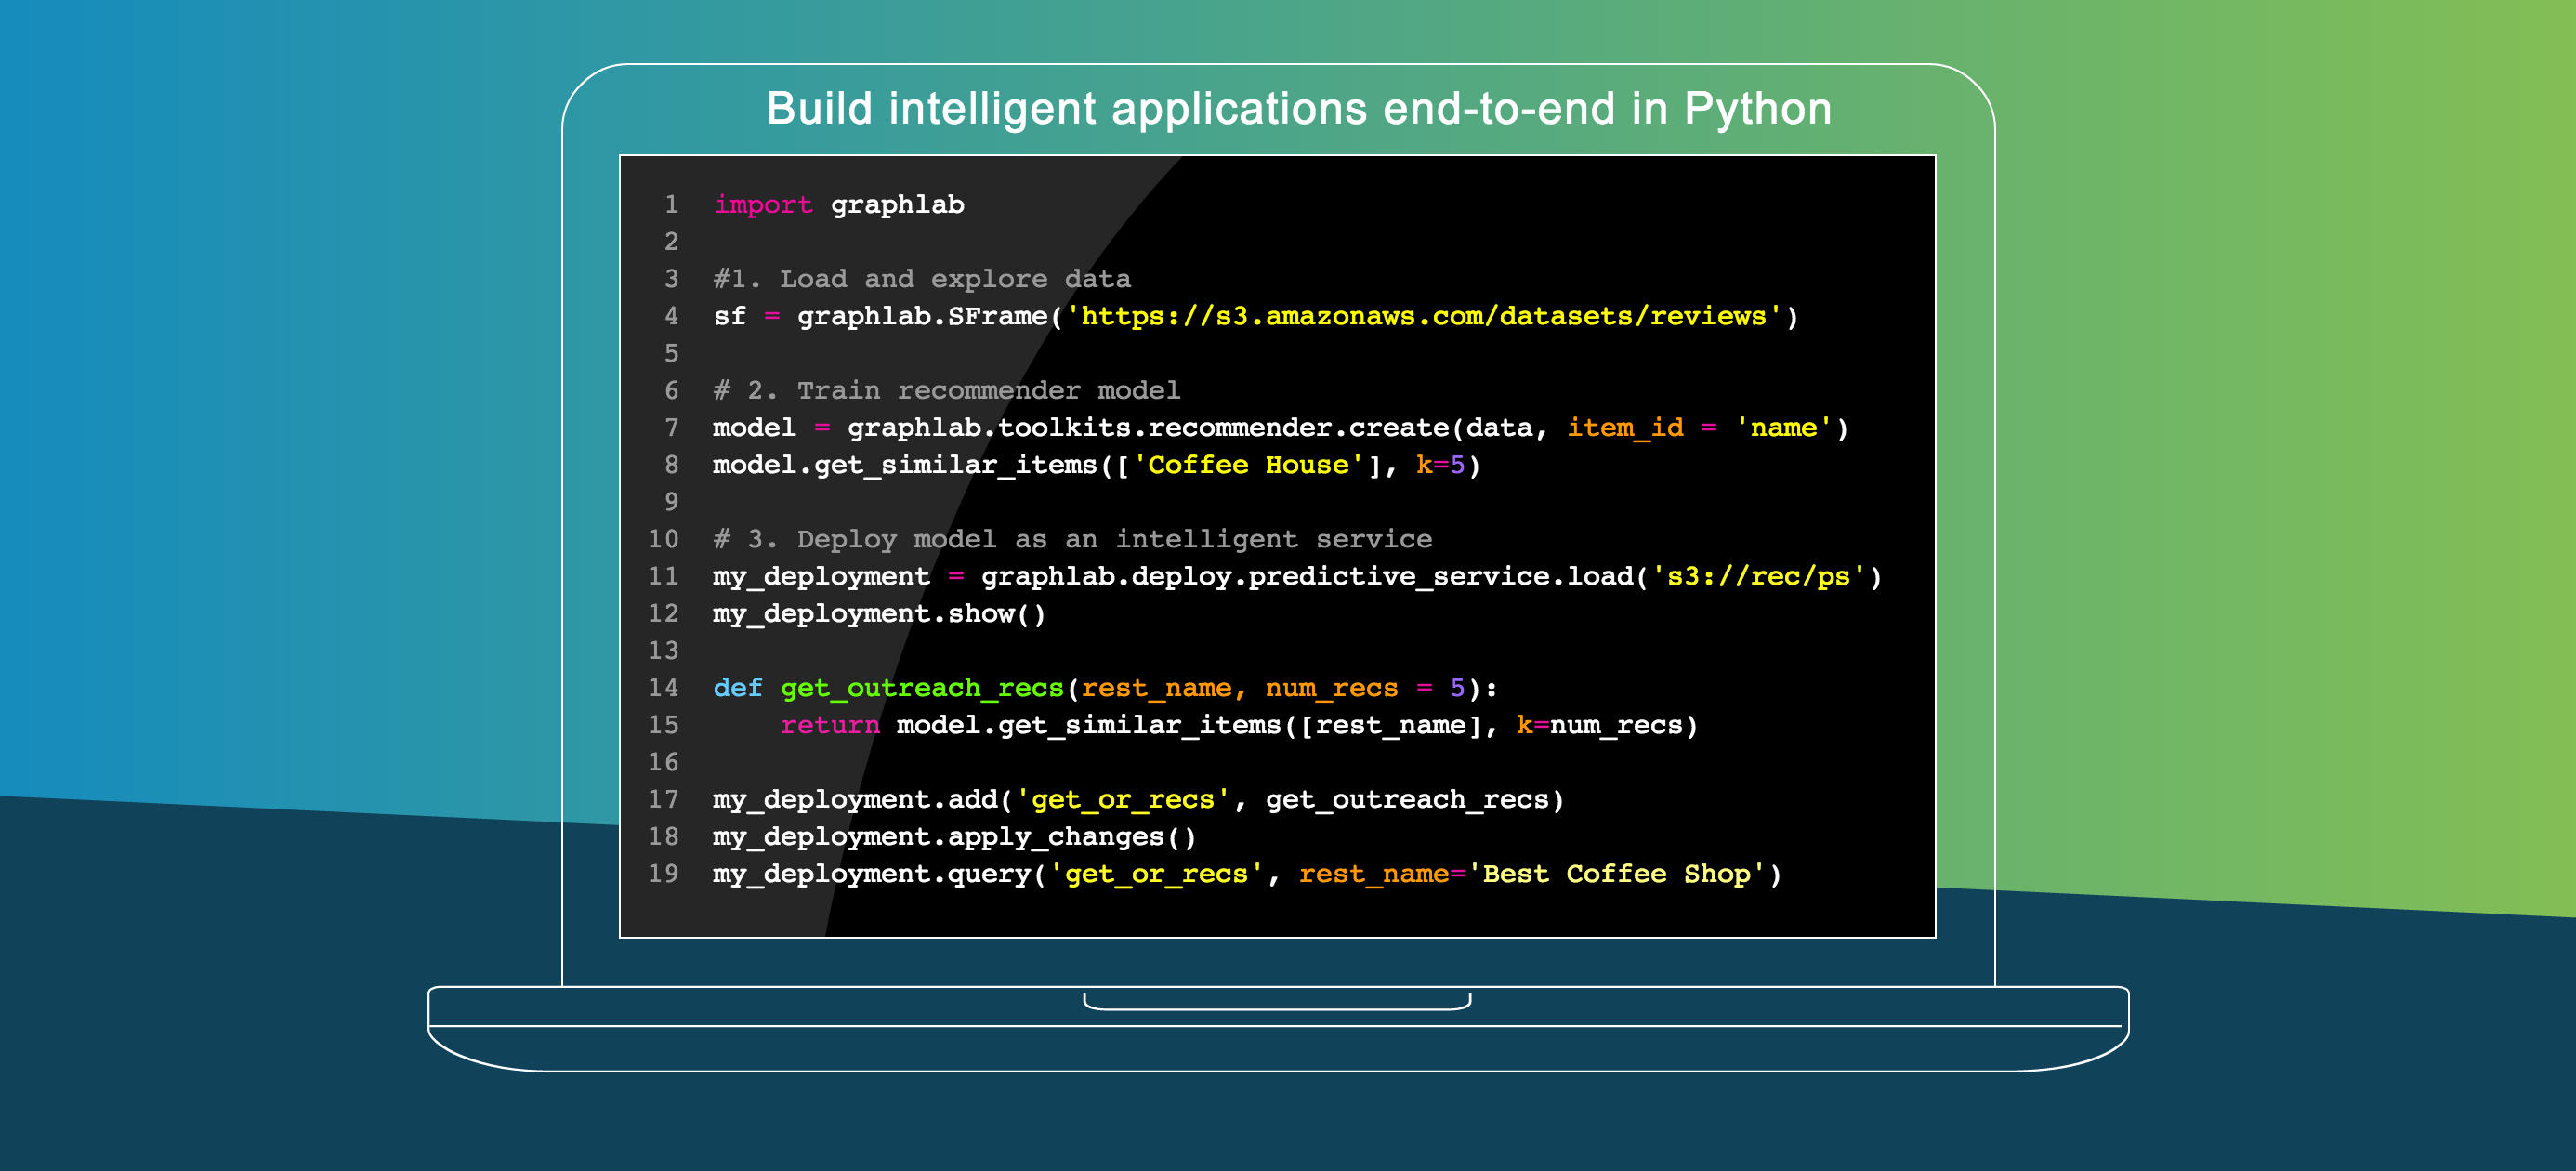Click the pink 'import' keyword
2576x1171 pixels.
click(x=763, y=205)
